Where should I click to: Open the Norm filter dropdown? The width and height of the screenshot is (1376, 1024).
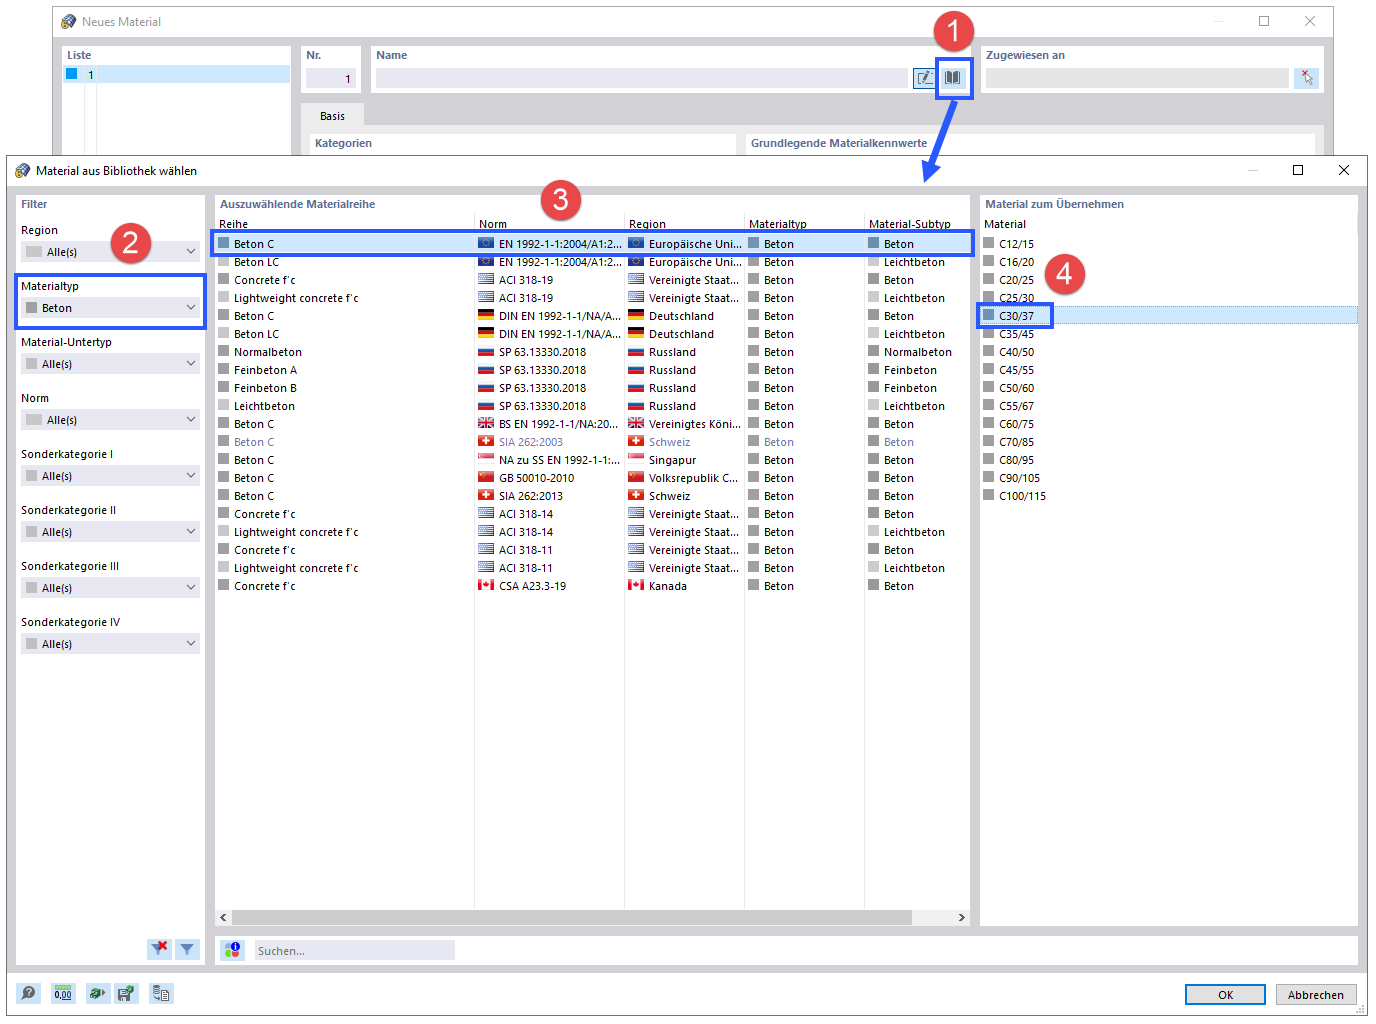(x=110, y=420)
